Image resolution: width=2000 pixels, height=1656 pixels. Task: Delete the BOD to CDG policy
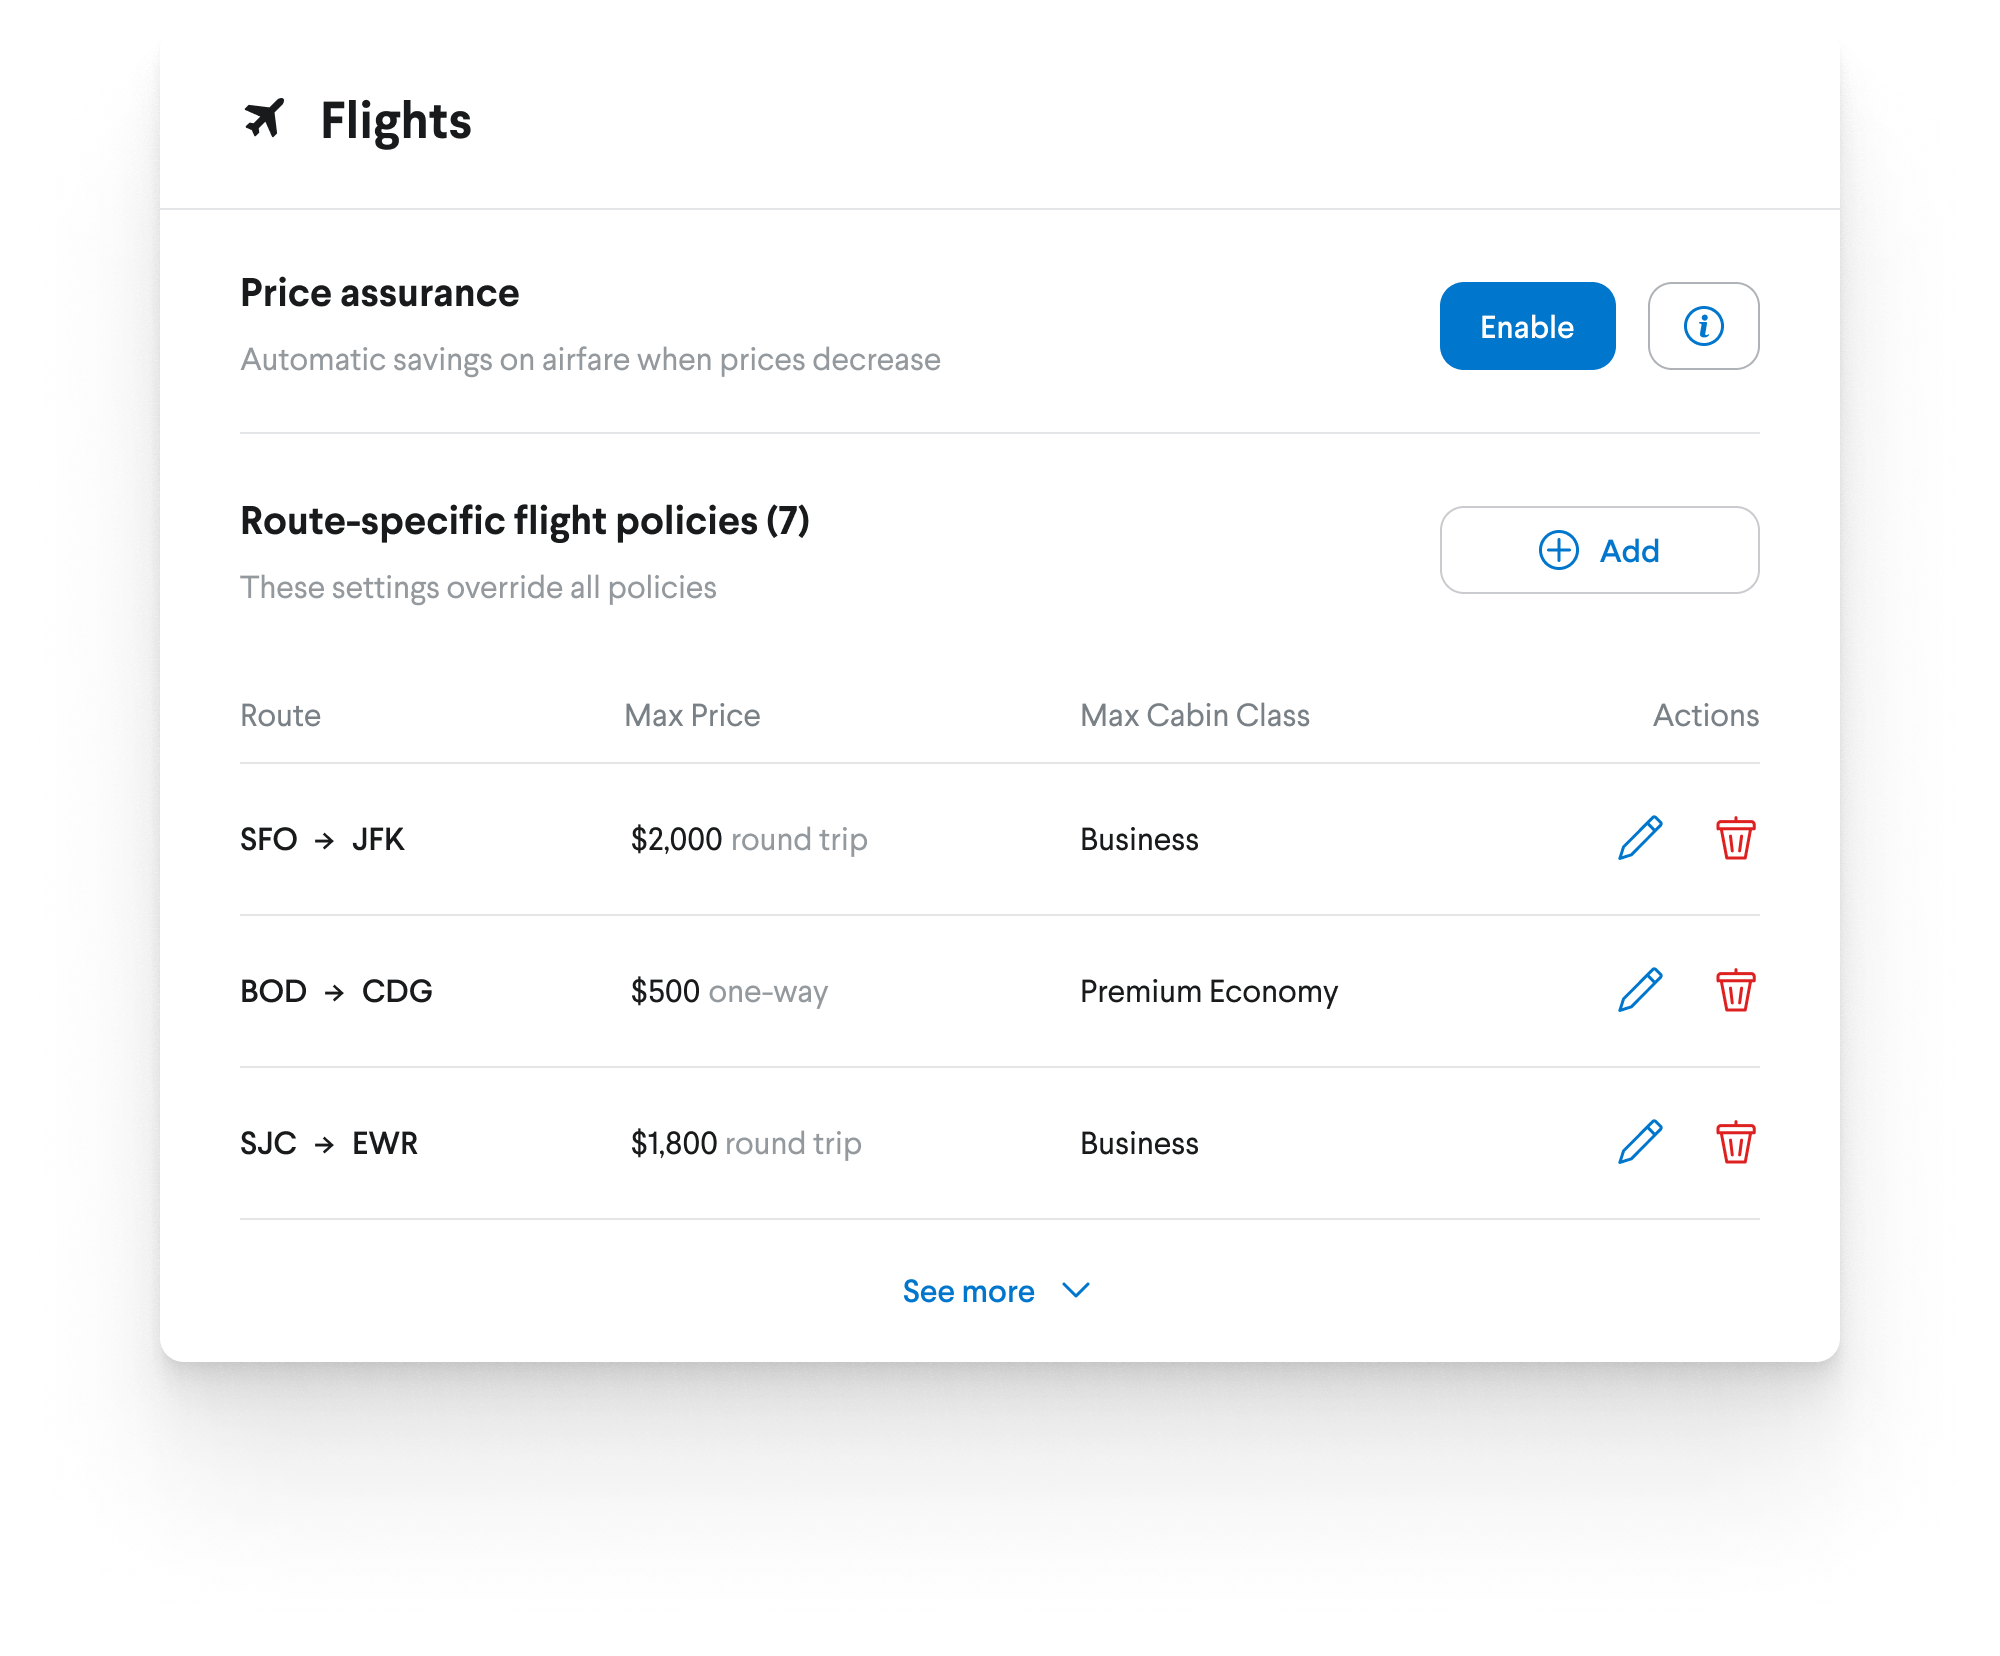click(x=1735, y=990)
